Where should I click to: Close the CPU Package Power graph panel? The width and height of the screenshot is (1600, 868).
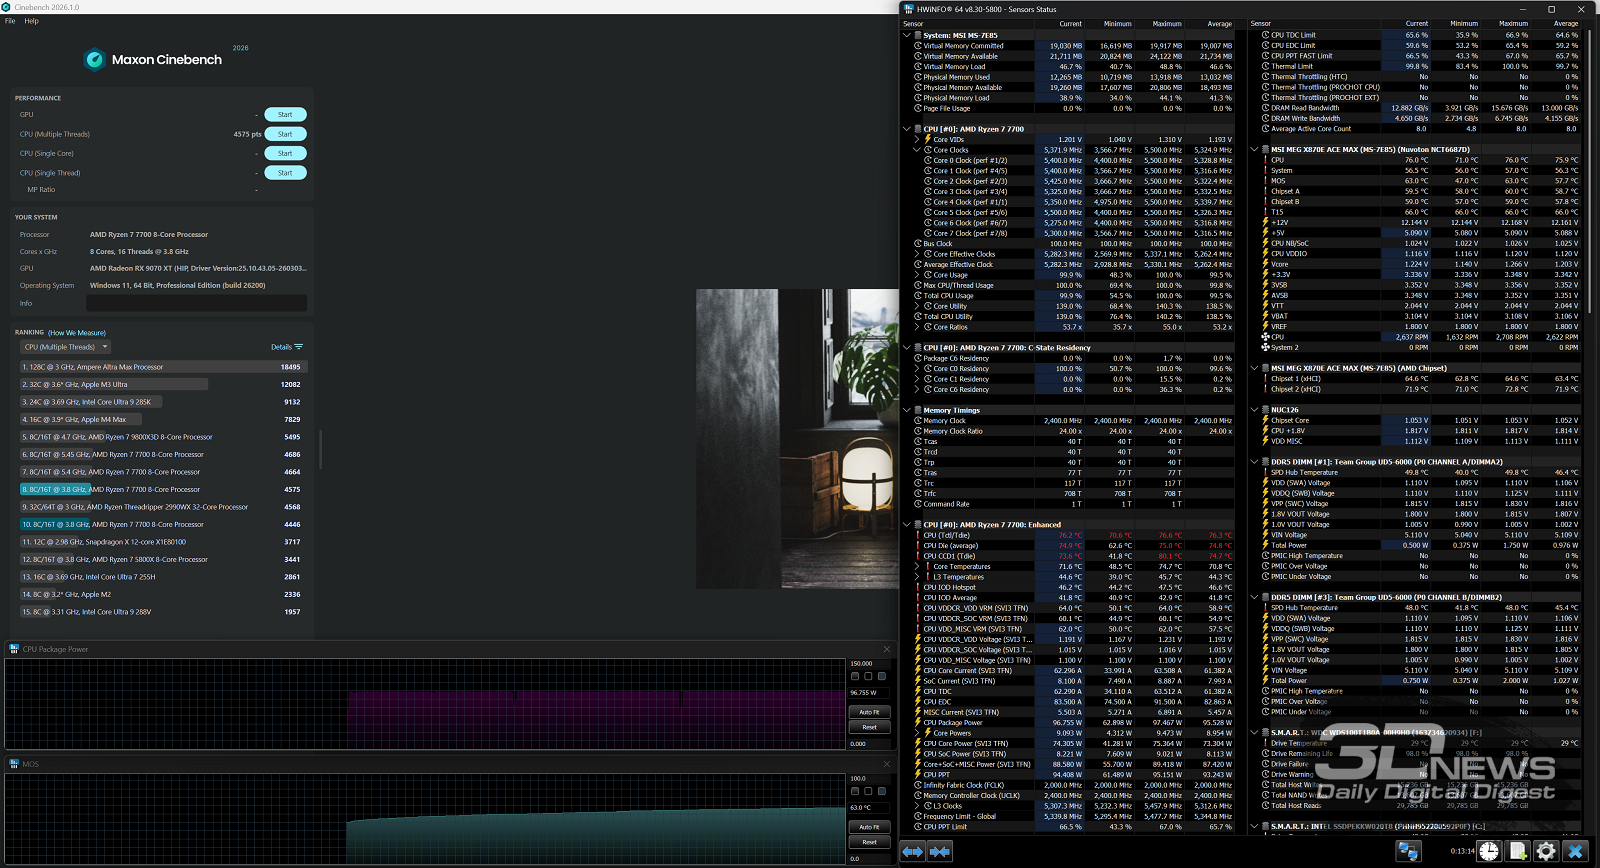(x=886, y=649)
